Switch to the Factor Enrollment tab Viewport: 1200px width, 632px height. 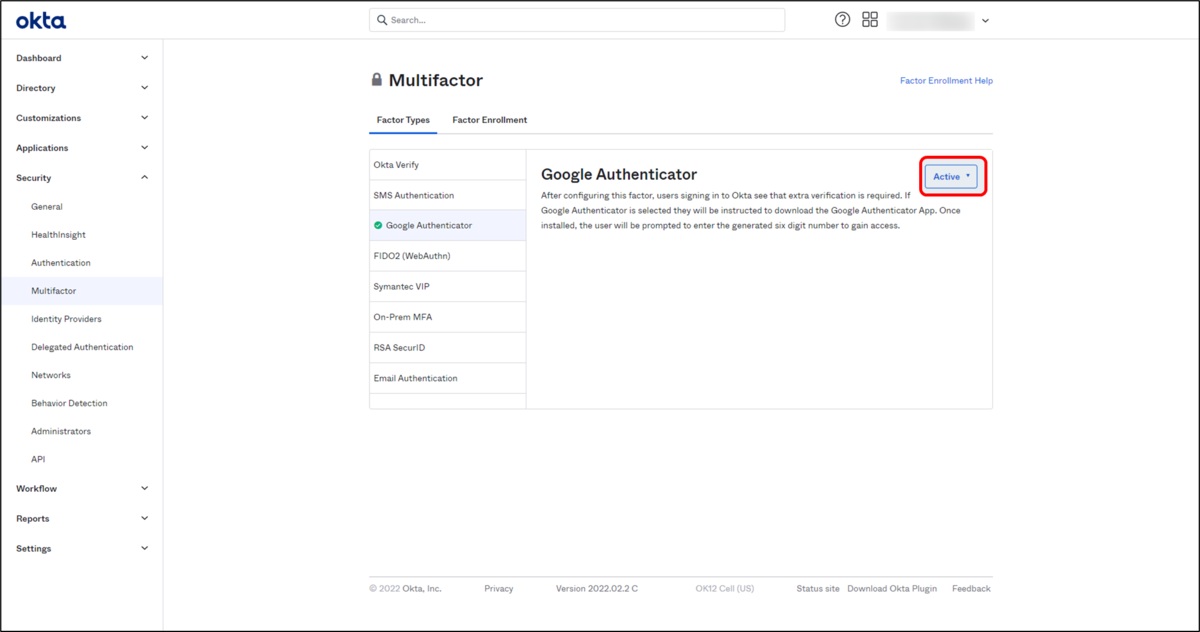pos(490,120)
